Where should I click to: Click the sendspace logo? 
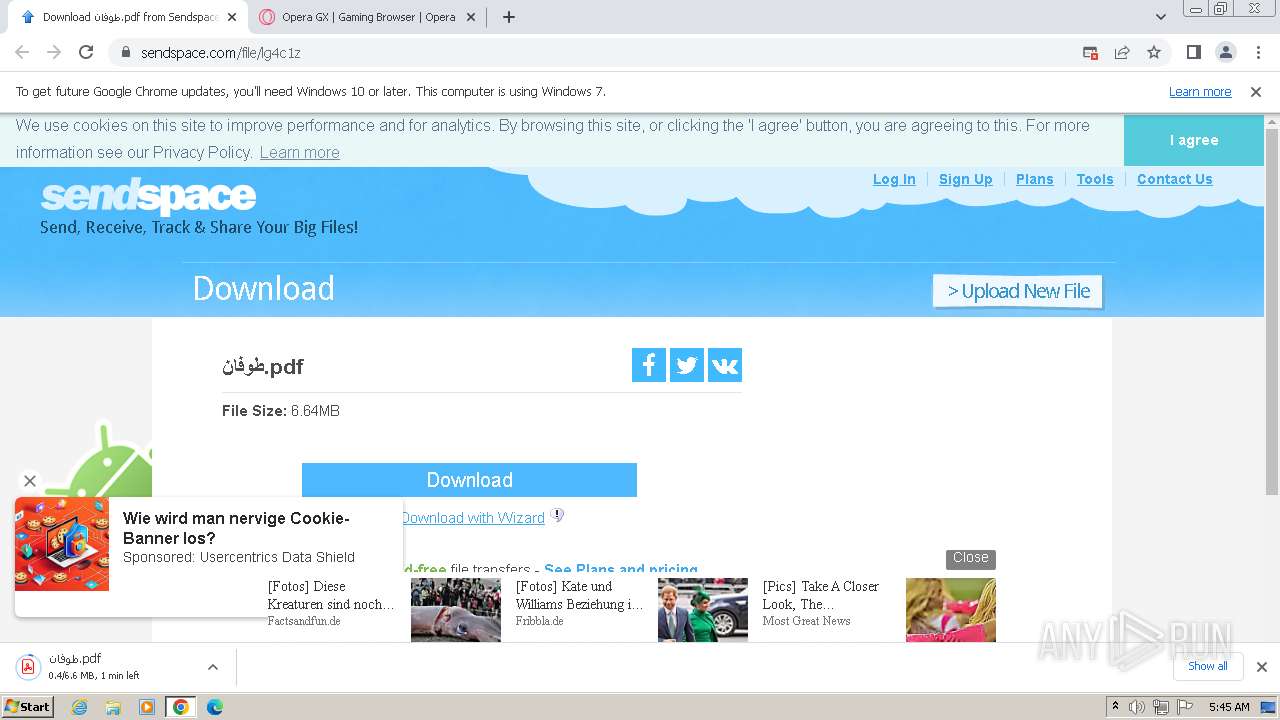pos(148,196)
